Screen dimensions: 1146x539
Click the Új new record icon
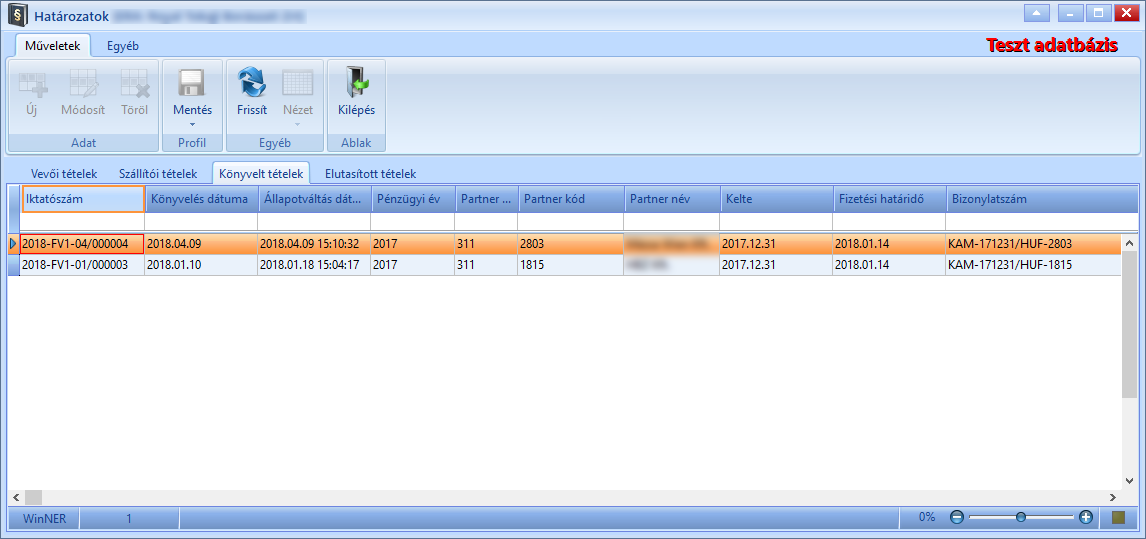(31, 83)
